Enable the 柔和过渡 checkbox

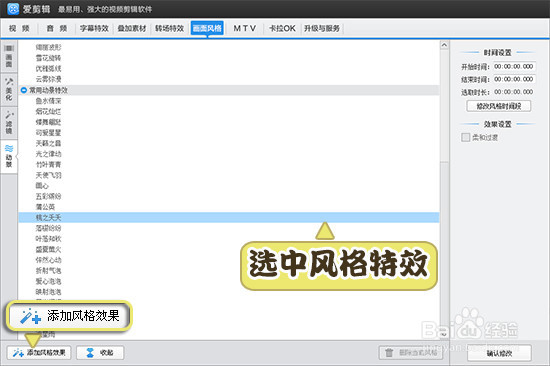(465, 137)
